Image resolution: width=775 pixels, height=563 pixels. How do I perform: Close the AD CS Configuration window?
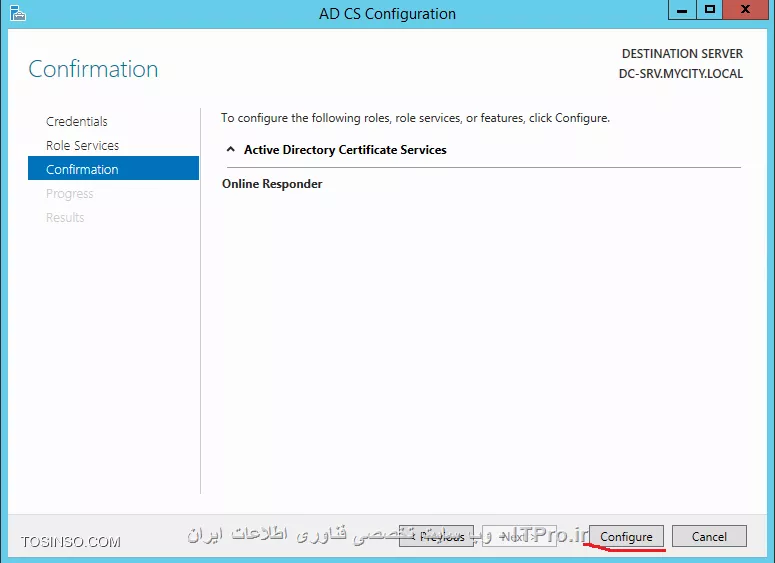coord(746,10)
